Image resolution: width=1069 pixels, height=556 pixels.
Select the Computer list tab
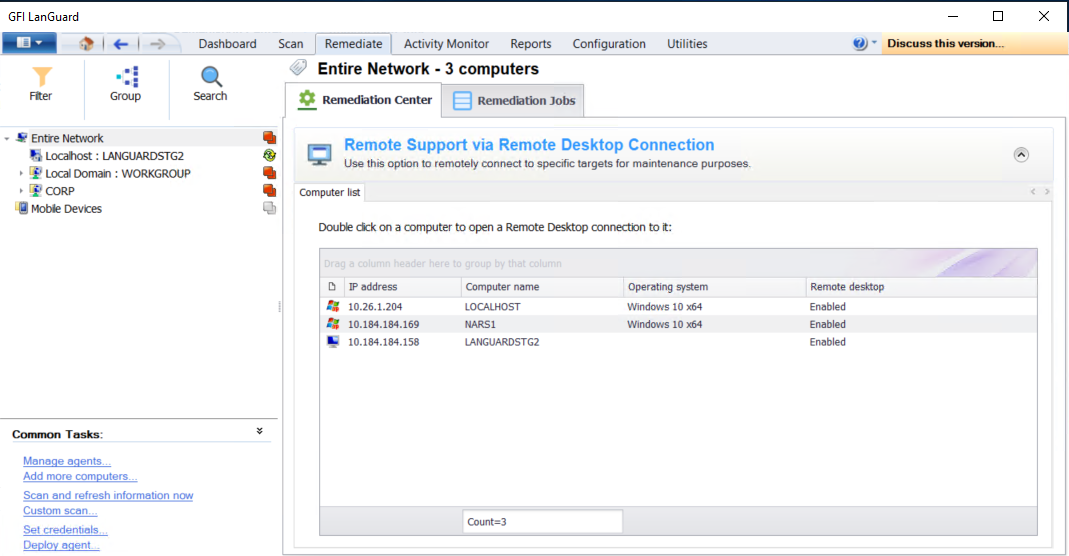point(330,193)
